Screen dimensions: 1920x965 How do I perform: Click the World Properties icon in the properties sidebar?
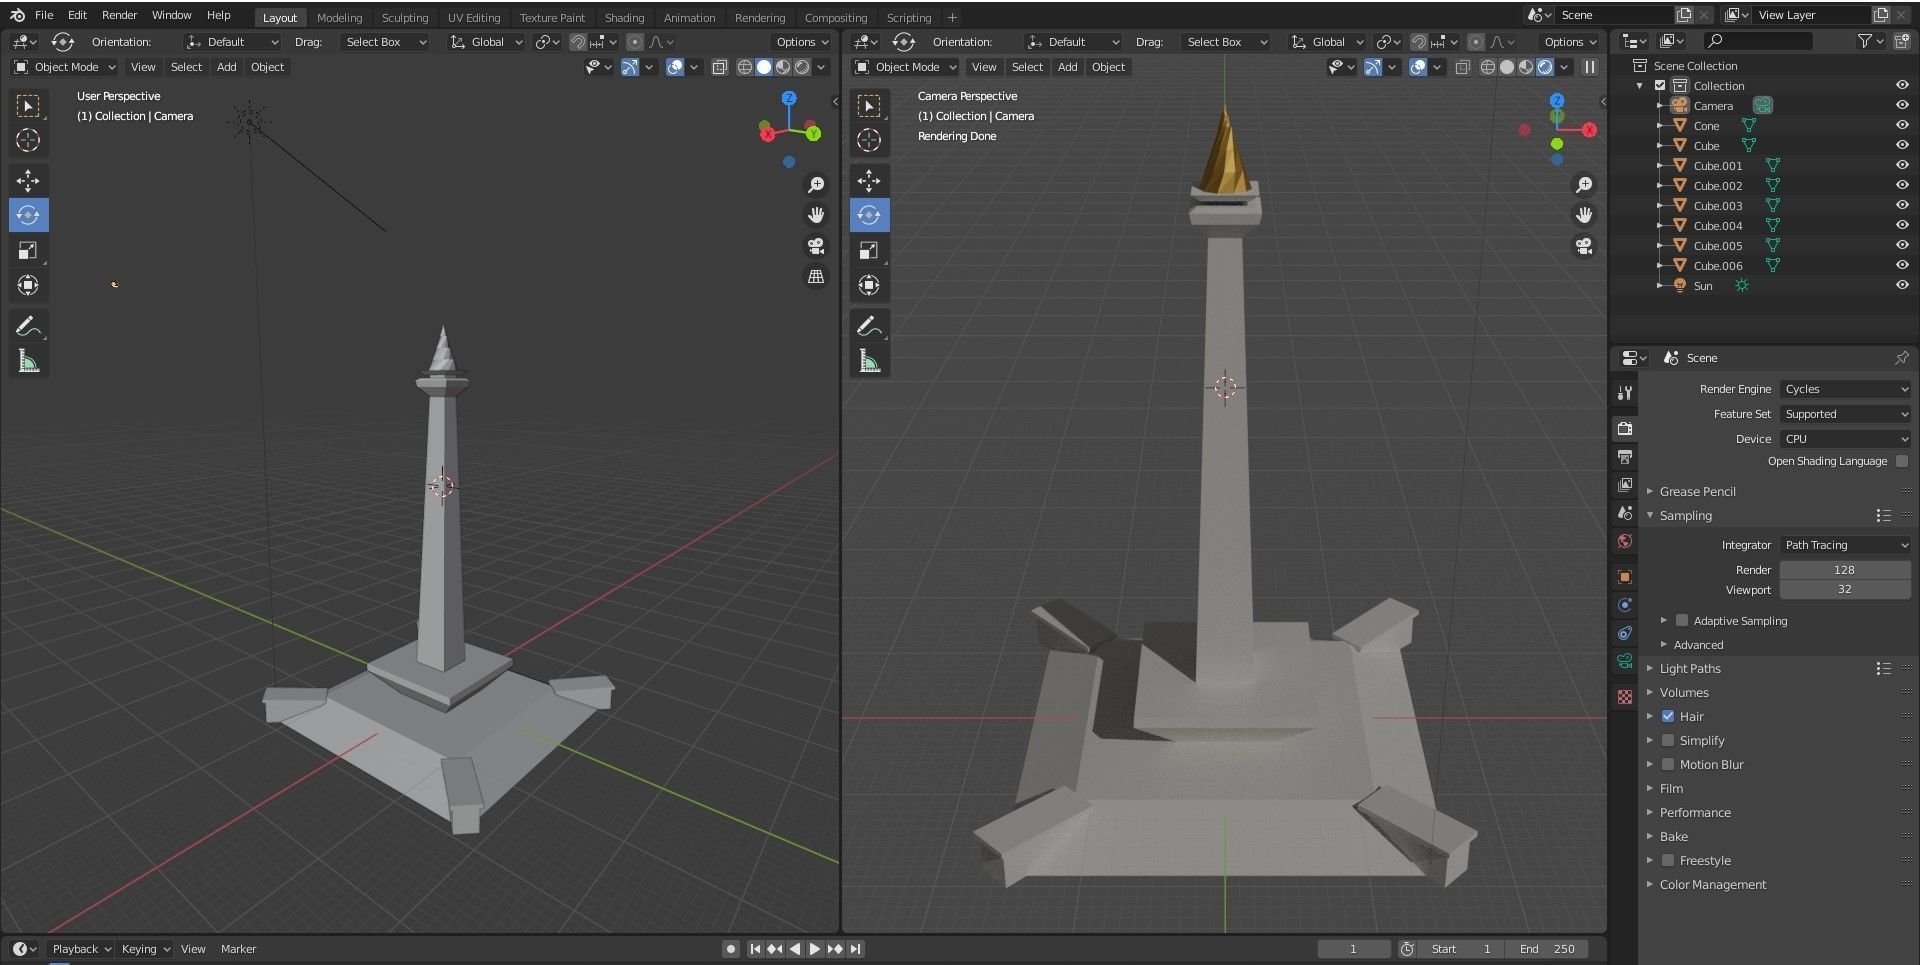pos(1624,541)
